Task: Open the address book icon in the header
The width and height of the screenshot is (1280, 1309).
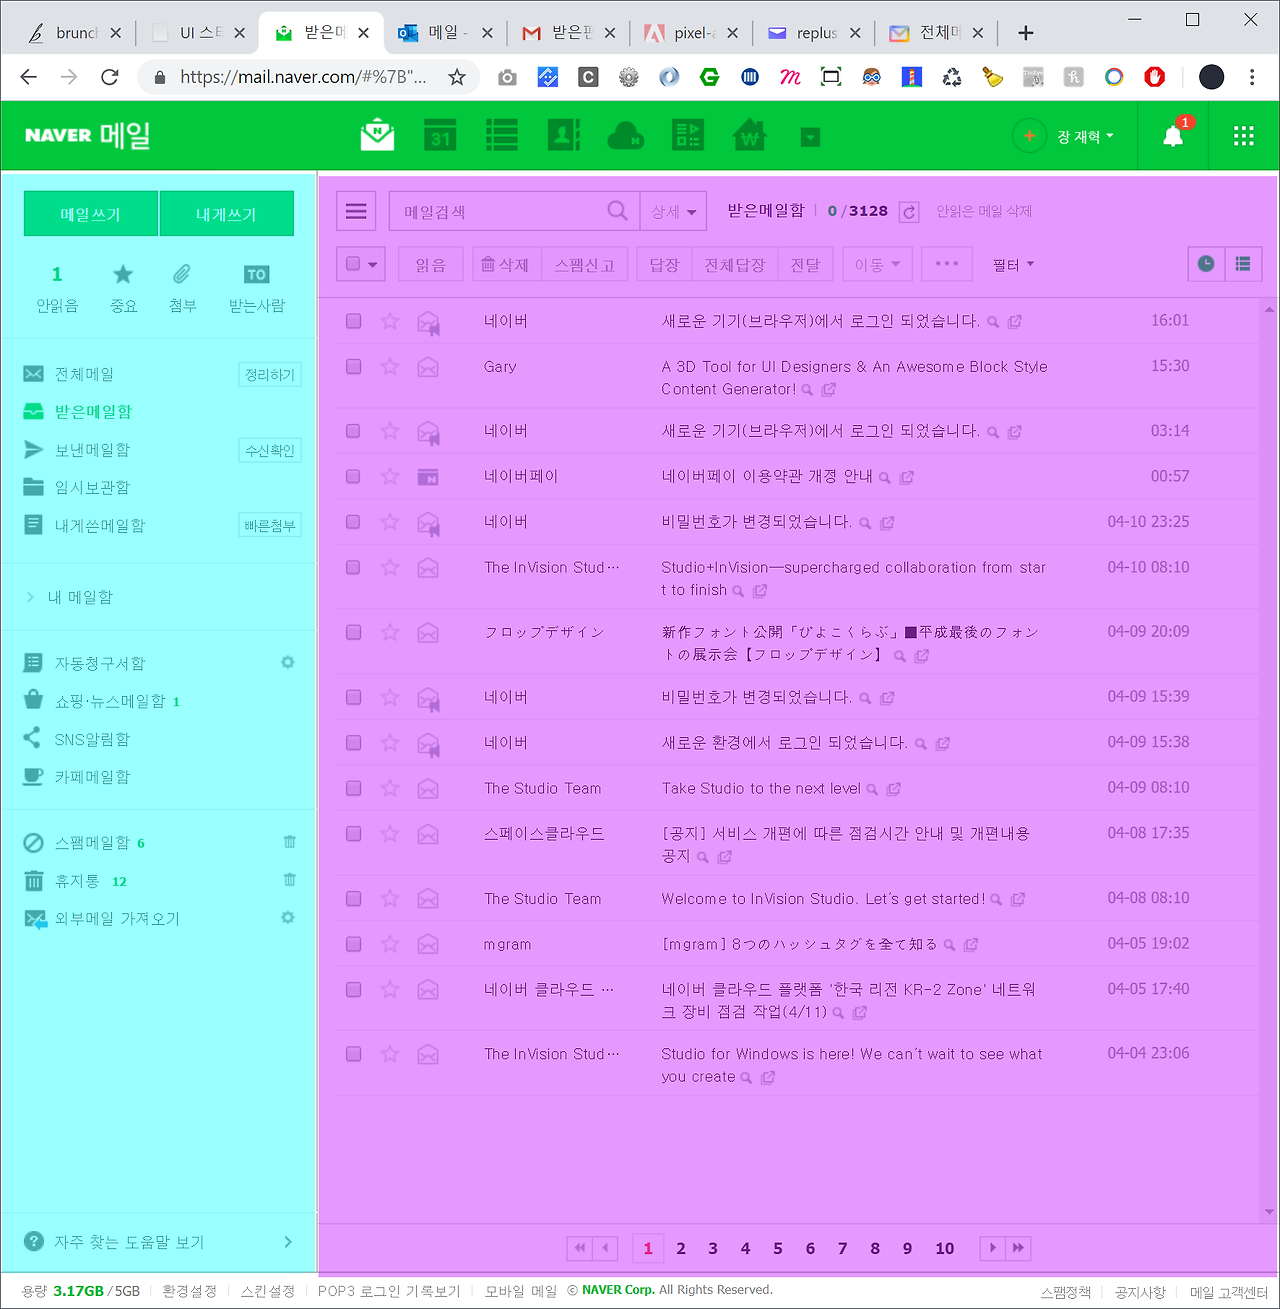Action: (x=564, y=135)
